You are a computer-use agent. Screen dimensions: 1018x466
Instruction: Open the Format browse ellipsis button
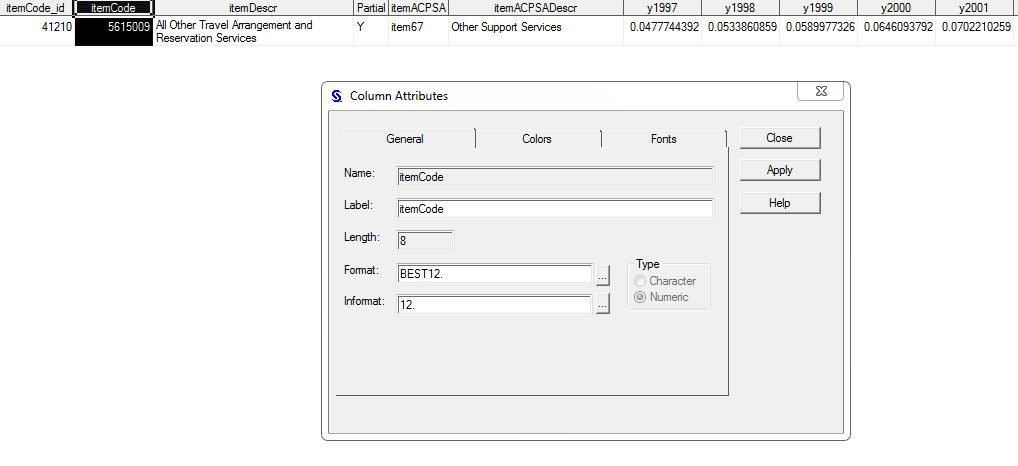[602, 274]
